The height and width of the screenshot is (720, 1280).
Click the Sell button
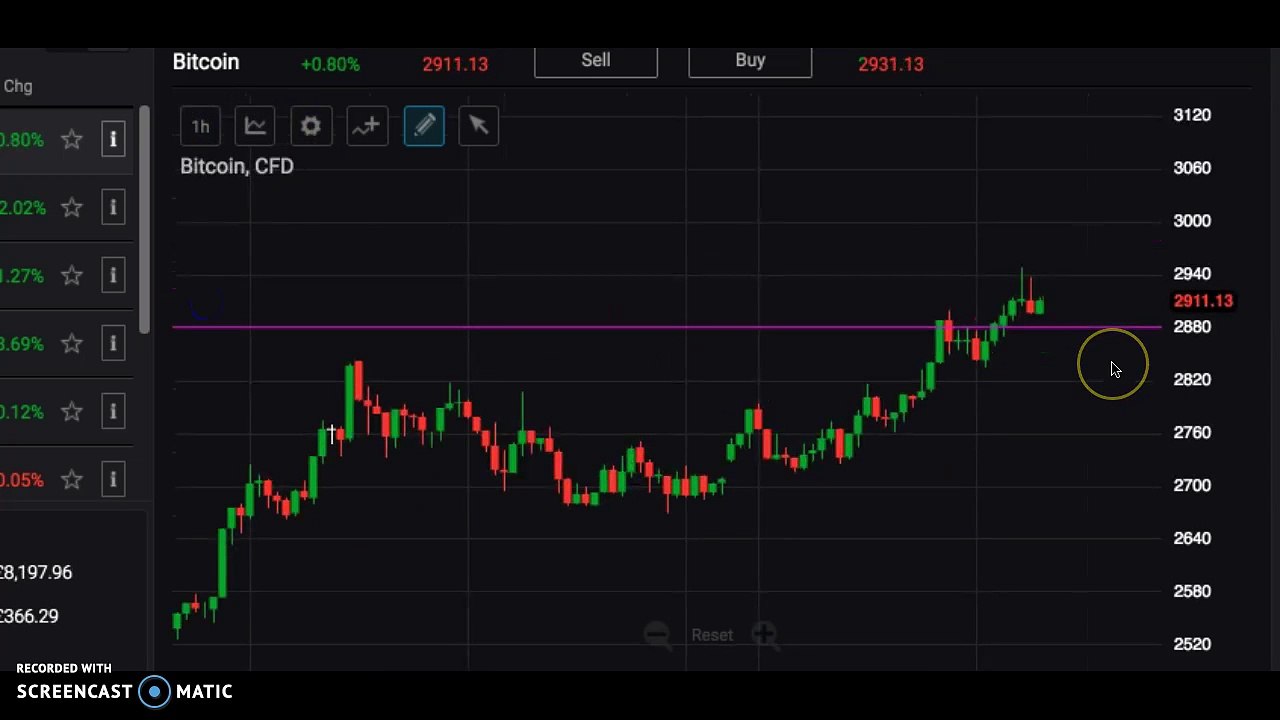click(x=596, y=61)
